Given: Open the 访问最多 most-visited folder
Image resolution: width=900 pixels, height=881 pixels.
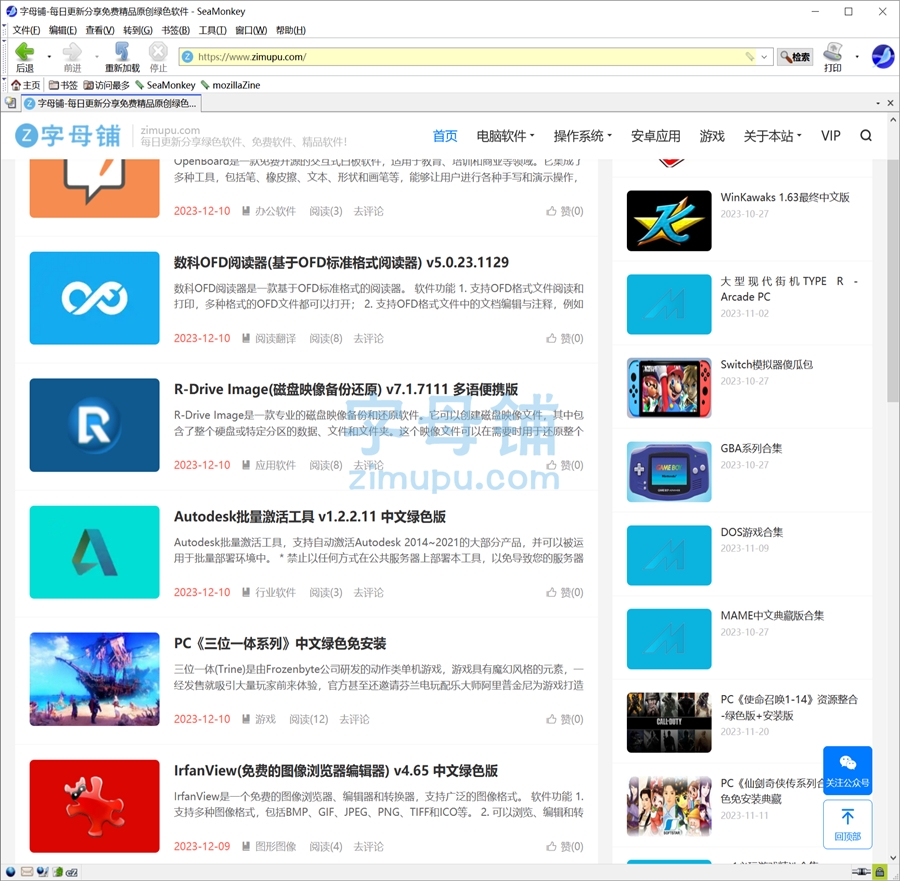Looking at the screenshot, I should tap(106, 85).
